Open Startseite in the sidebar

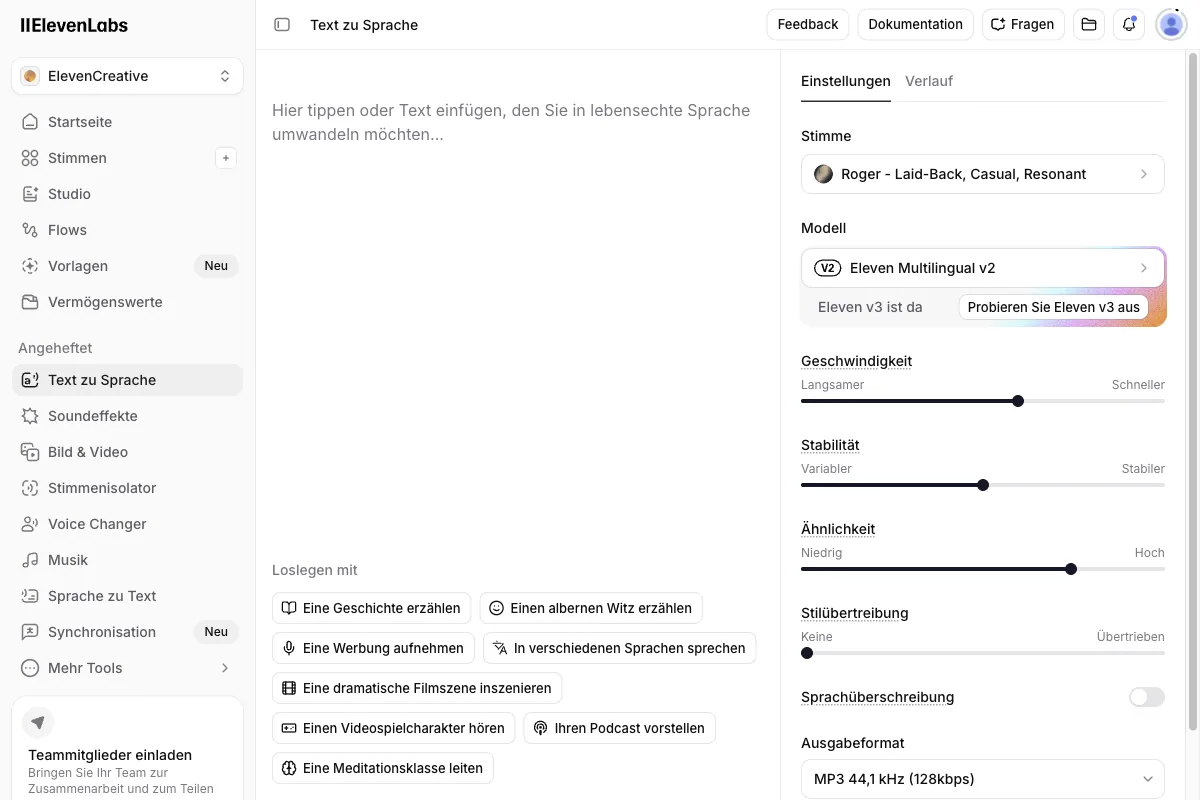pos(127,122)
